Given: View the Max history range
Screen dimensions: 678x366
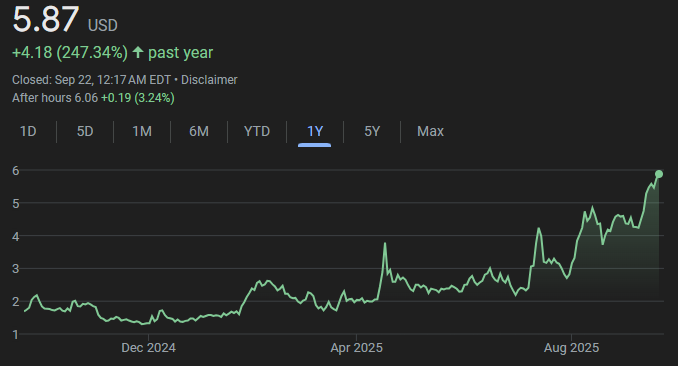Looking at the screenshot, I should (x=430, y=131).
